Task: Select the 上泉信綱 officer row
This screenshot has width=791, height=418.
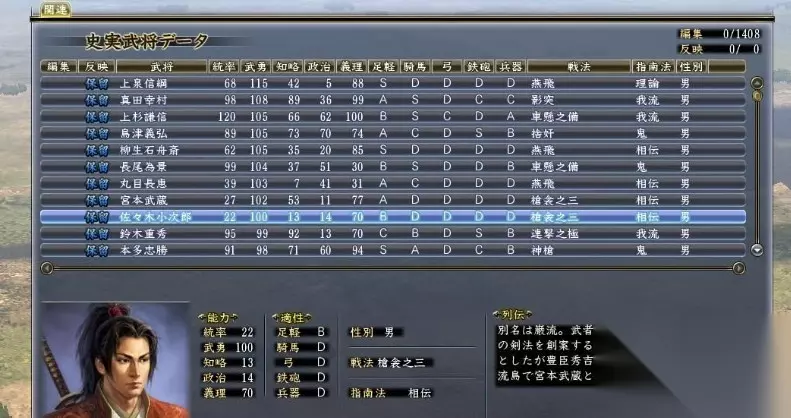Action: 393,83
